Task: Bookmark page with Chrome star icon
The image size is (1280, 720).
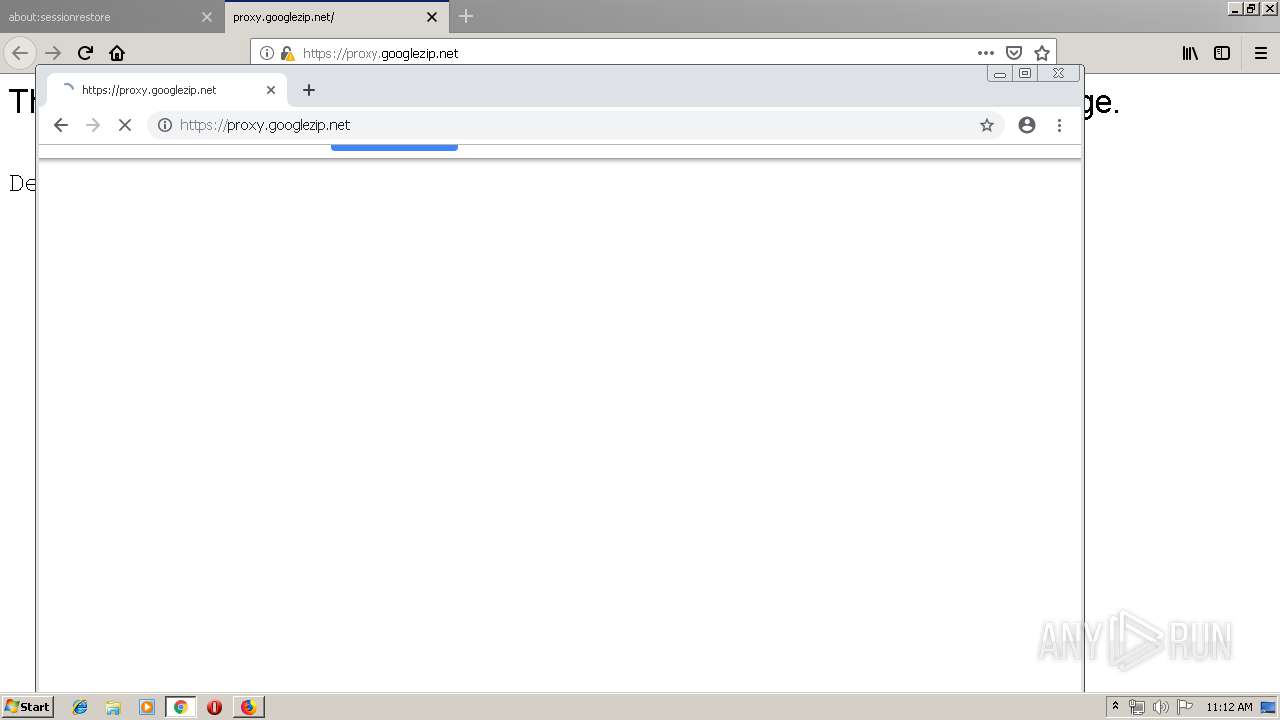Action: pyautogui.click(x=987, y=125)
